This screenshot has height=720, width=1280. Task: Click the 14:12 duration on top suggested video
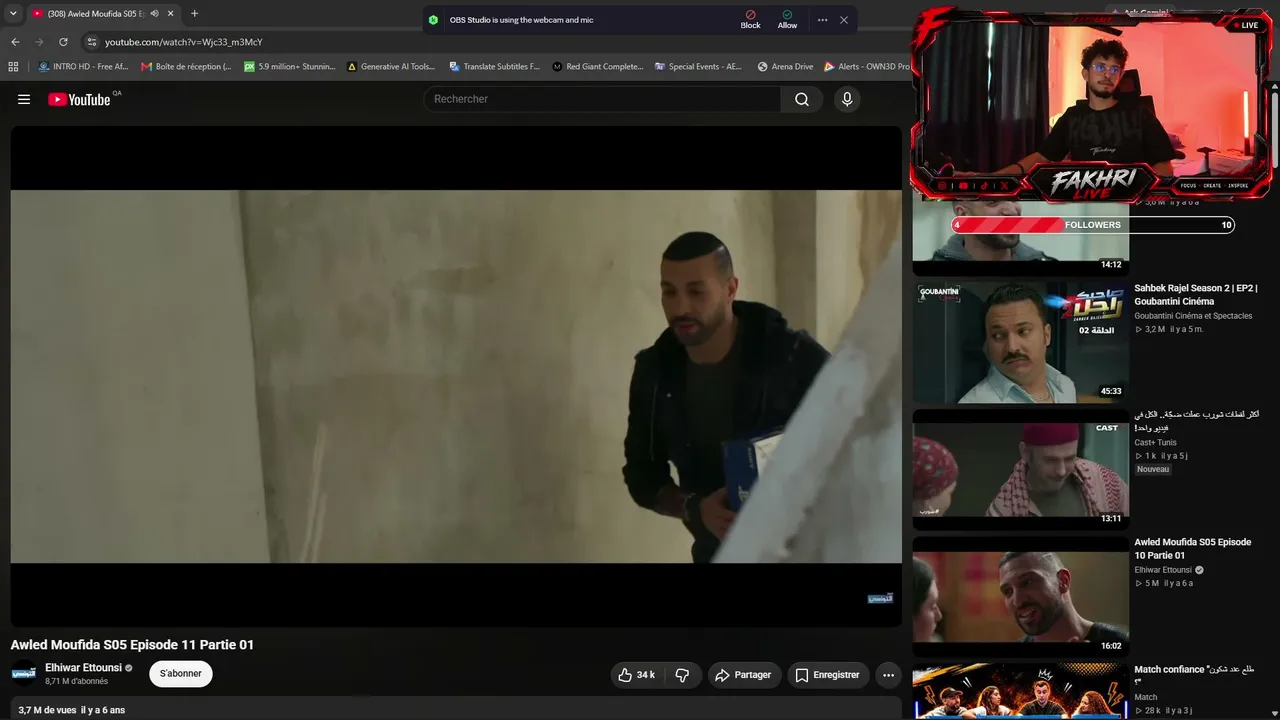click(1111, 265)
